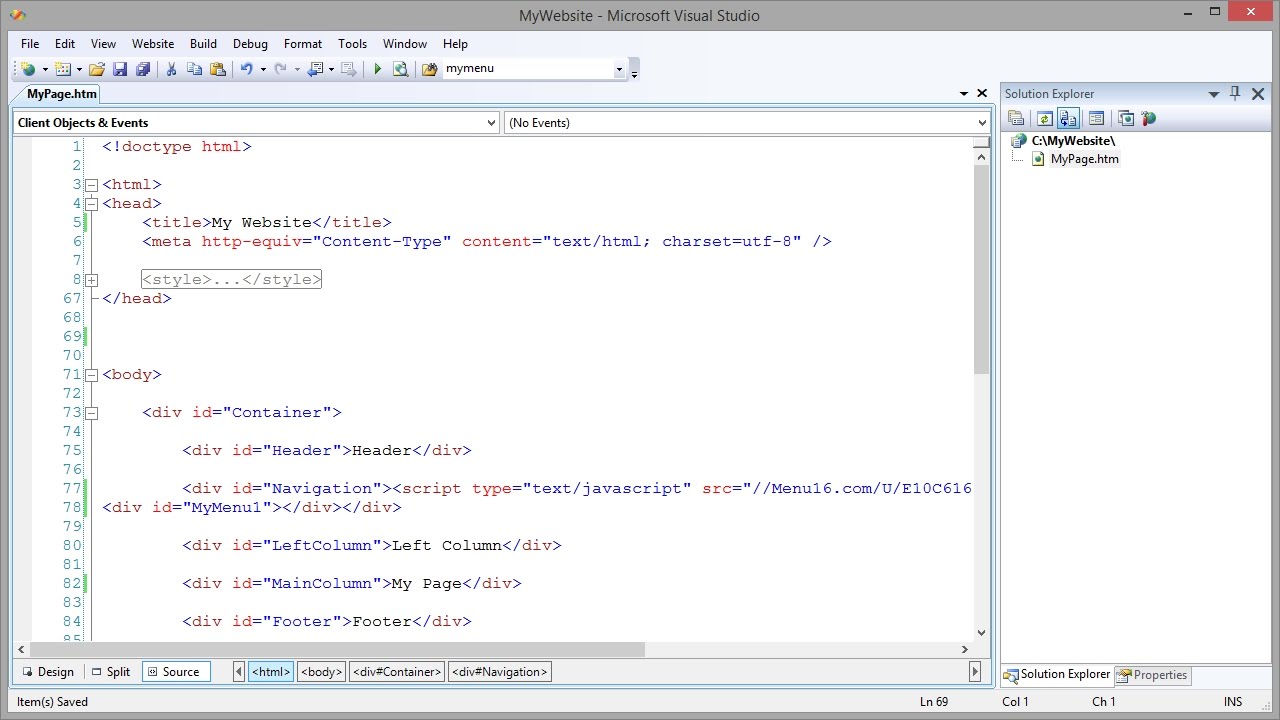Switch to Split view
Viewport: 1280px width, 720px height.
110,672
